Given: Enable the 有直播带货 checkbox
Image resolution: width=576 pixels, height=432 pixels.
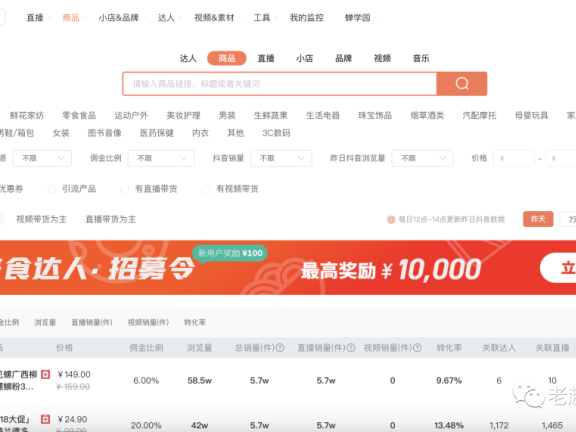Looking at the screenshot, I should tap(125, 189).
